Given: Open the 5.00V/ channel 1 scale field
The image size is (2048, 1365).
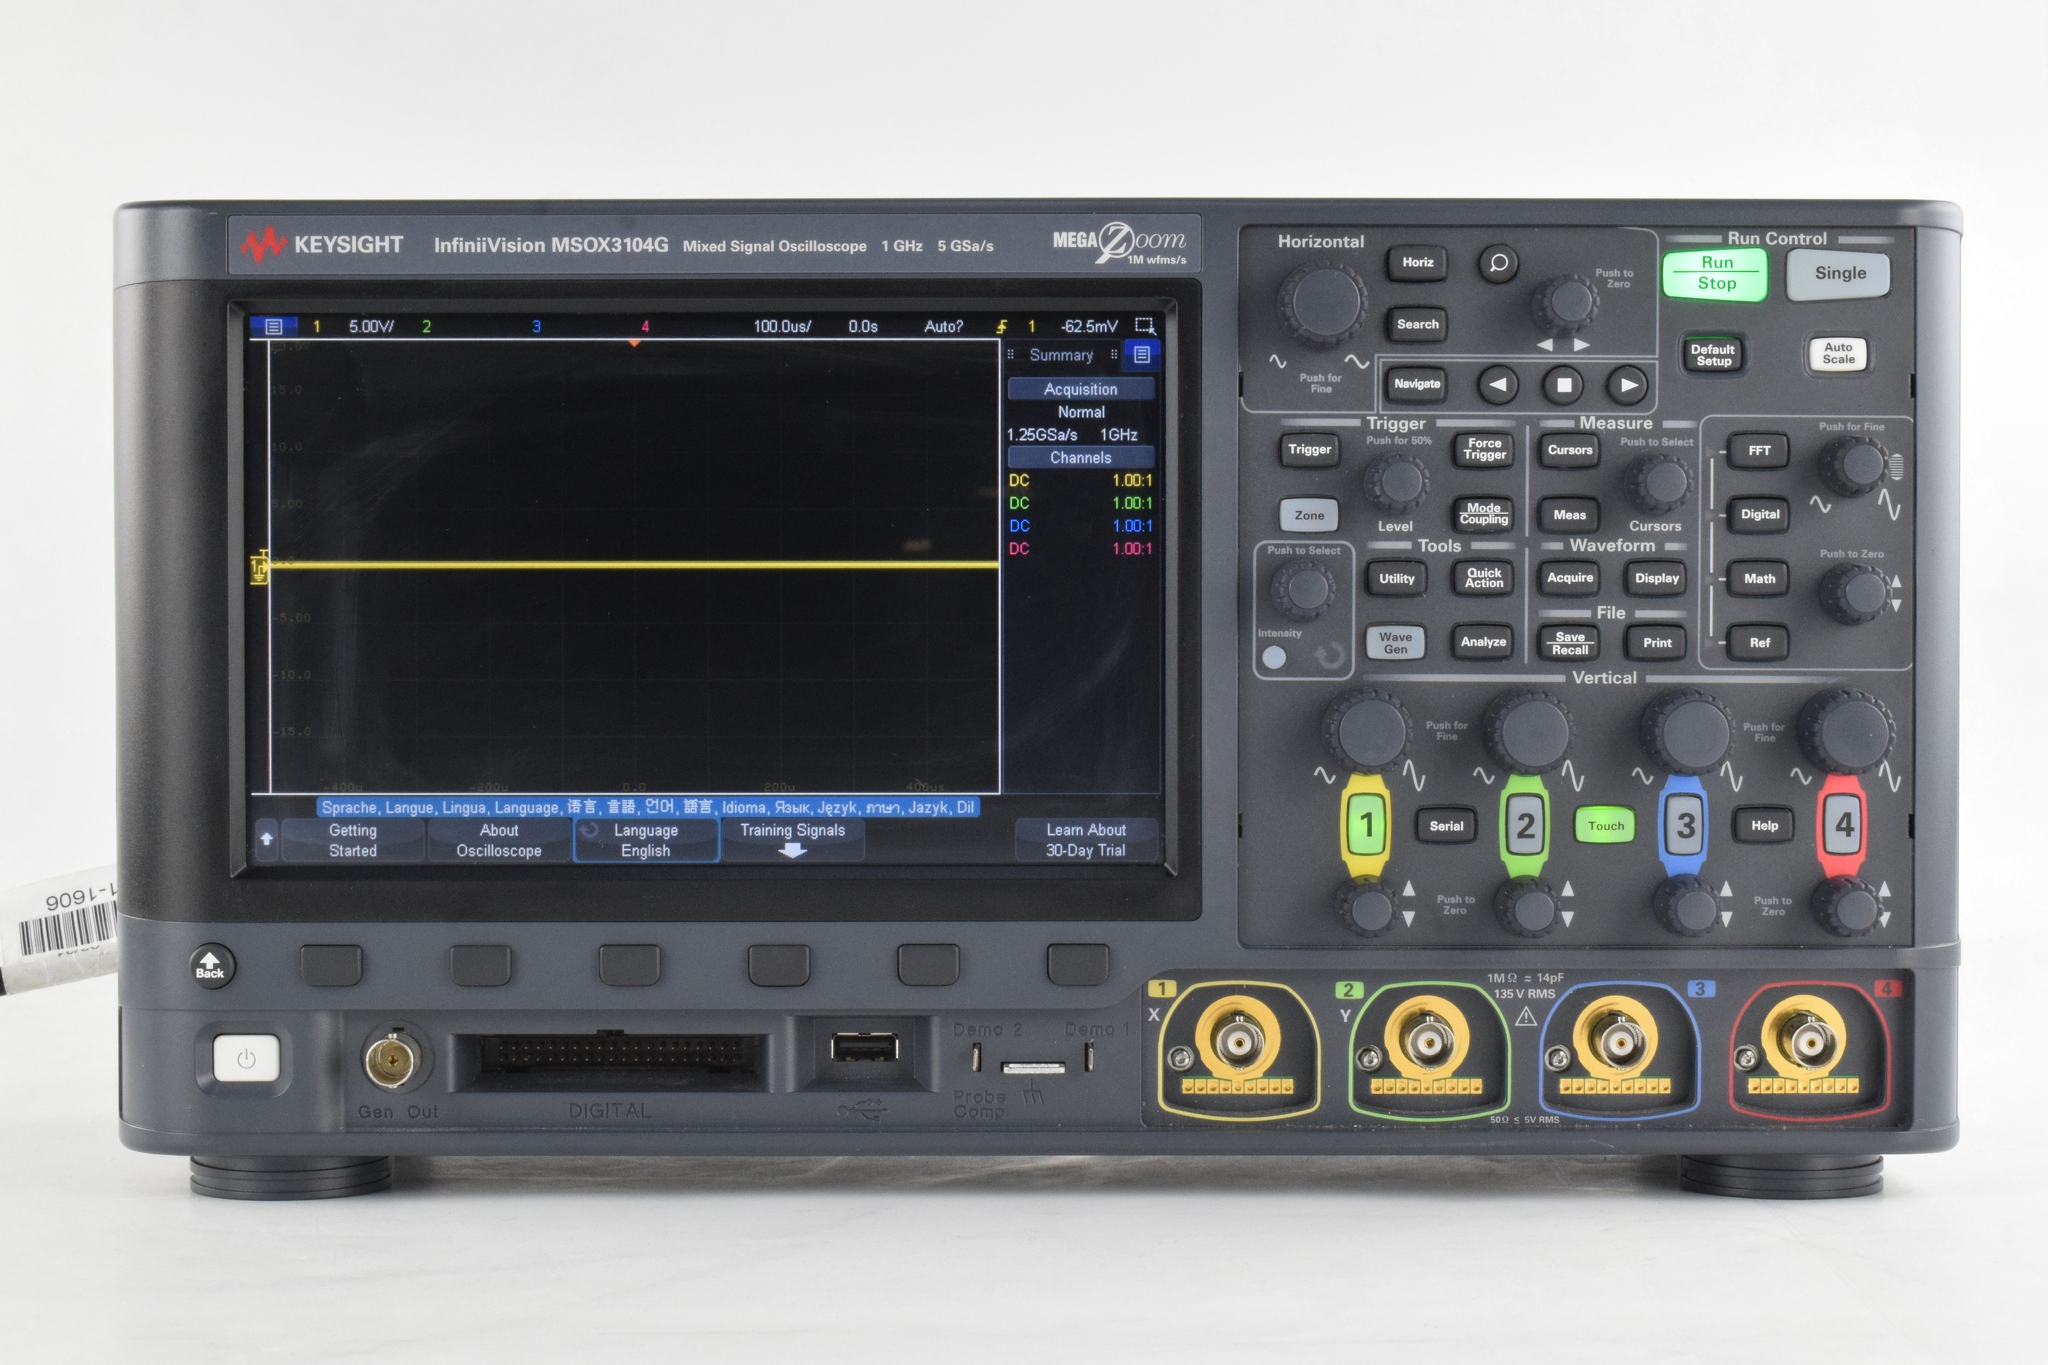Looking at the screenshot, I should (x=371, y=326).
